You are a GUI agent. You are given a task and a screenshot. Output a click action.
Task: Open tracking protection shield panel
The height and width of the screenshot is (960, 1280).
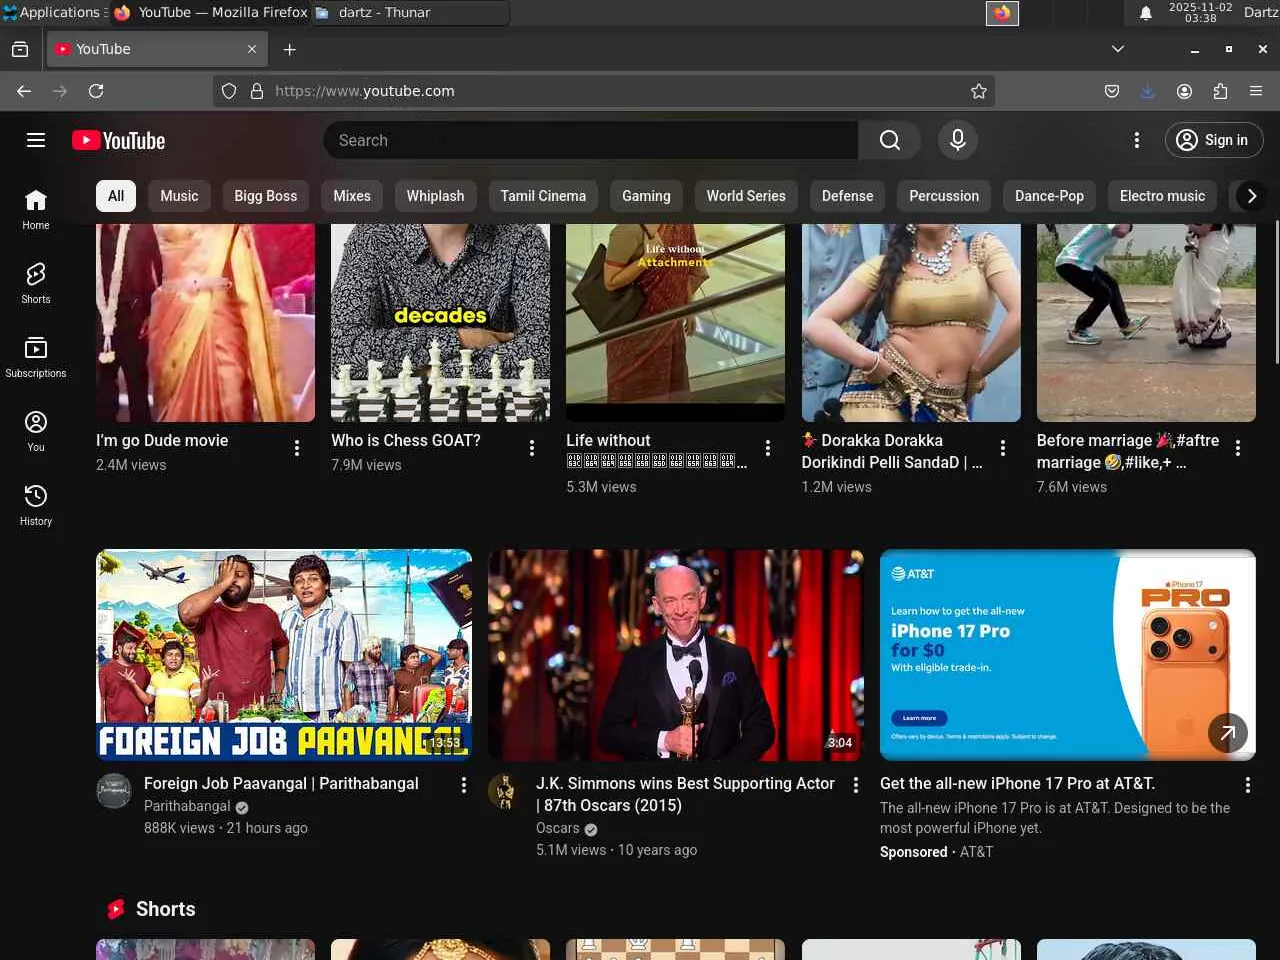click(229, 91)
